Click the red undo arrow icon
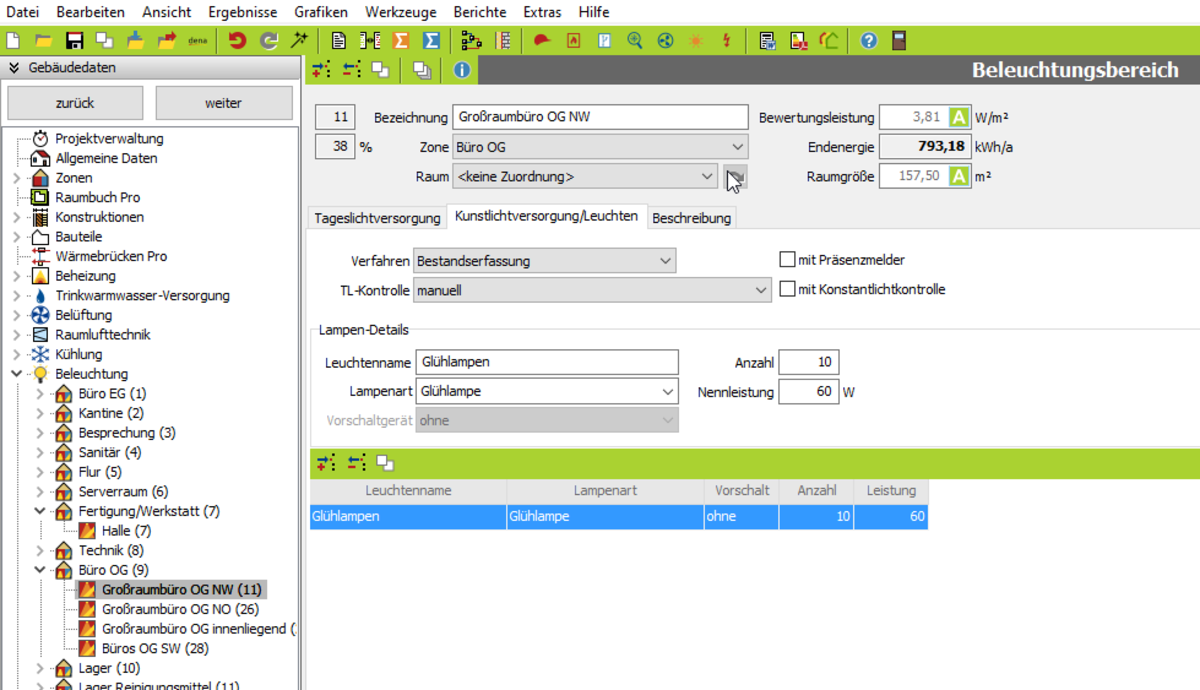This screenshot has width=1200, height=690. 237,41
